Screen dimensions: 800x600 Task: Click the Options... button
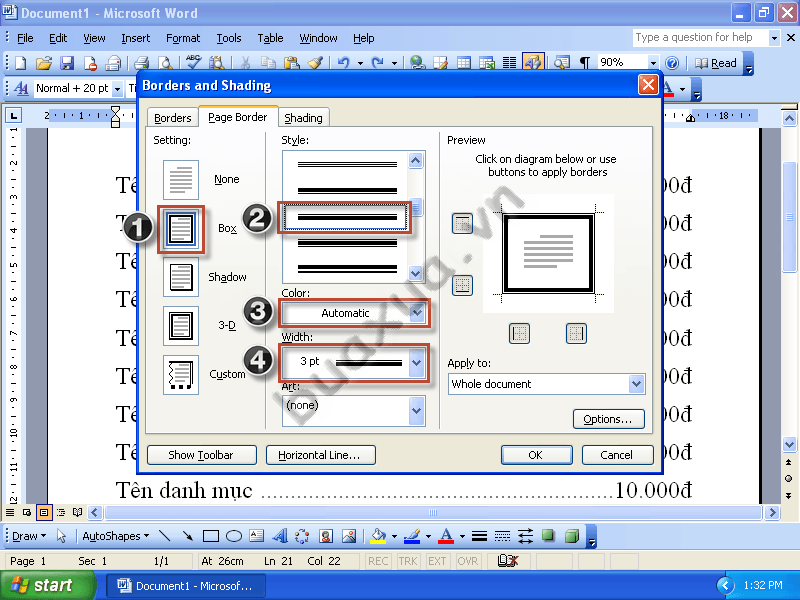tap(608, 419)
